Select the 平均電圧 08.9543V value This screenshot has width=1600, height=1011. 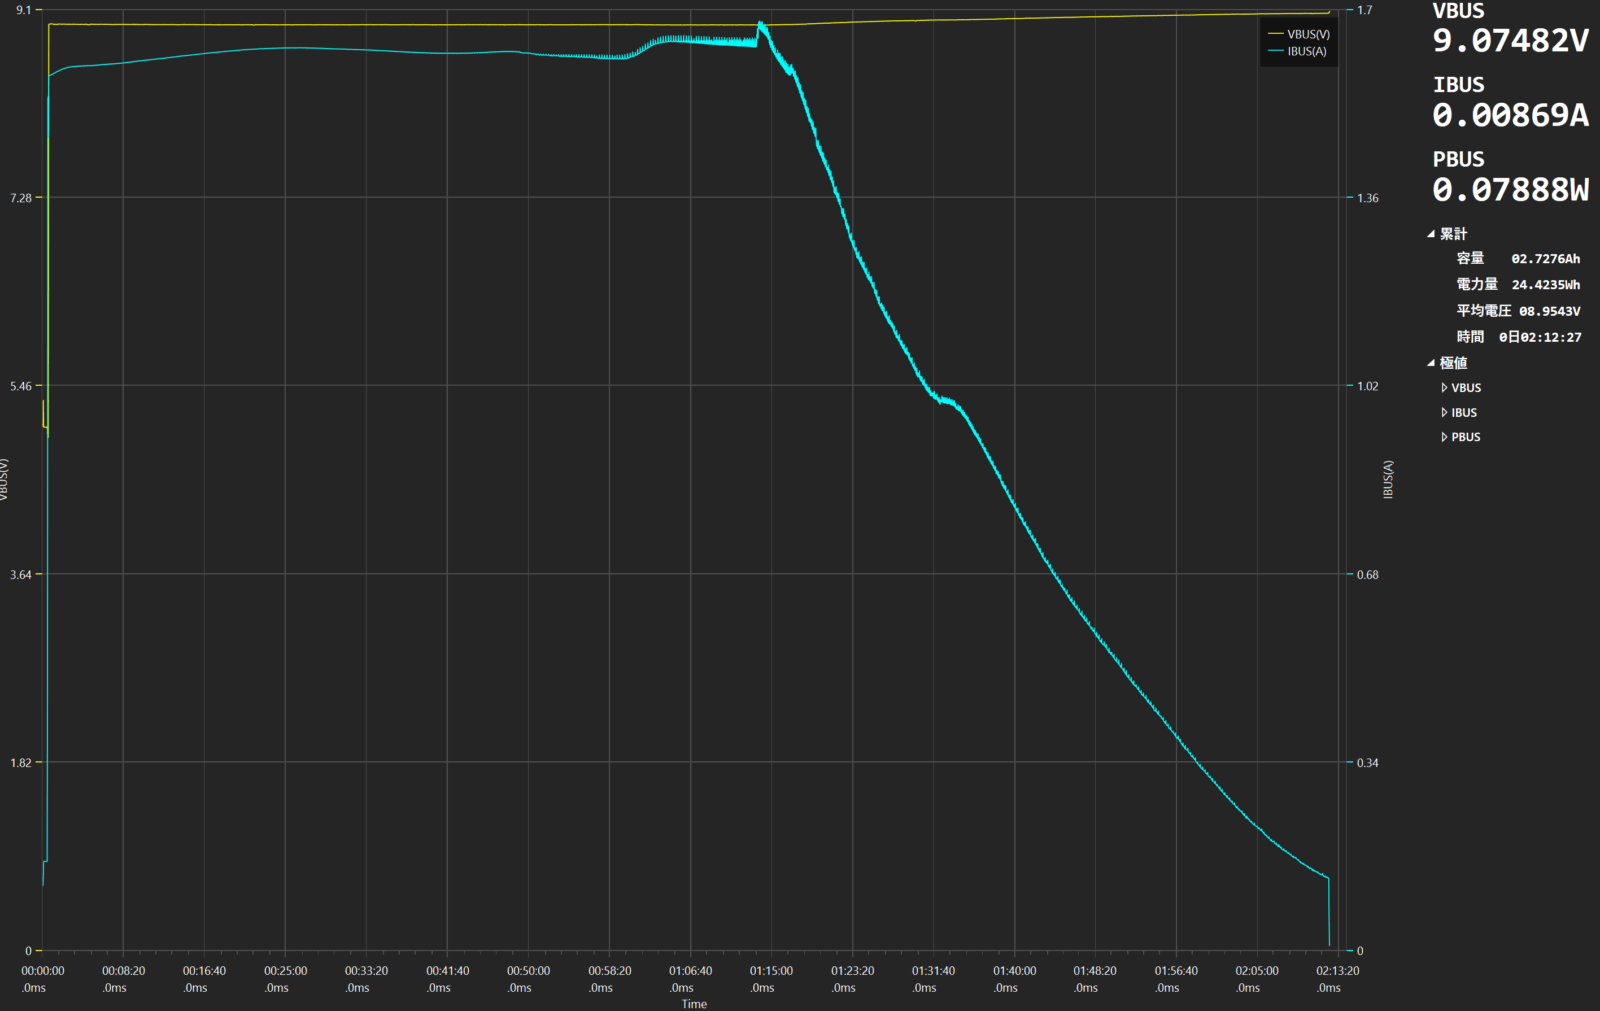[1549, 311]
